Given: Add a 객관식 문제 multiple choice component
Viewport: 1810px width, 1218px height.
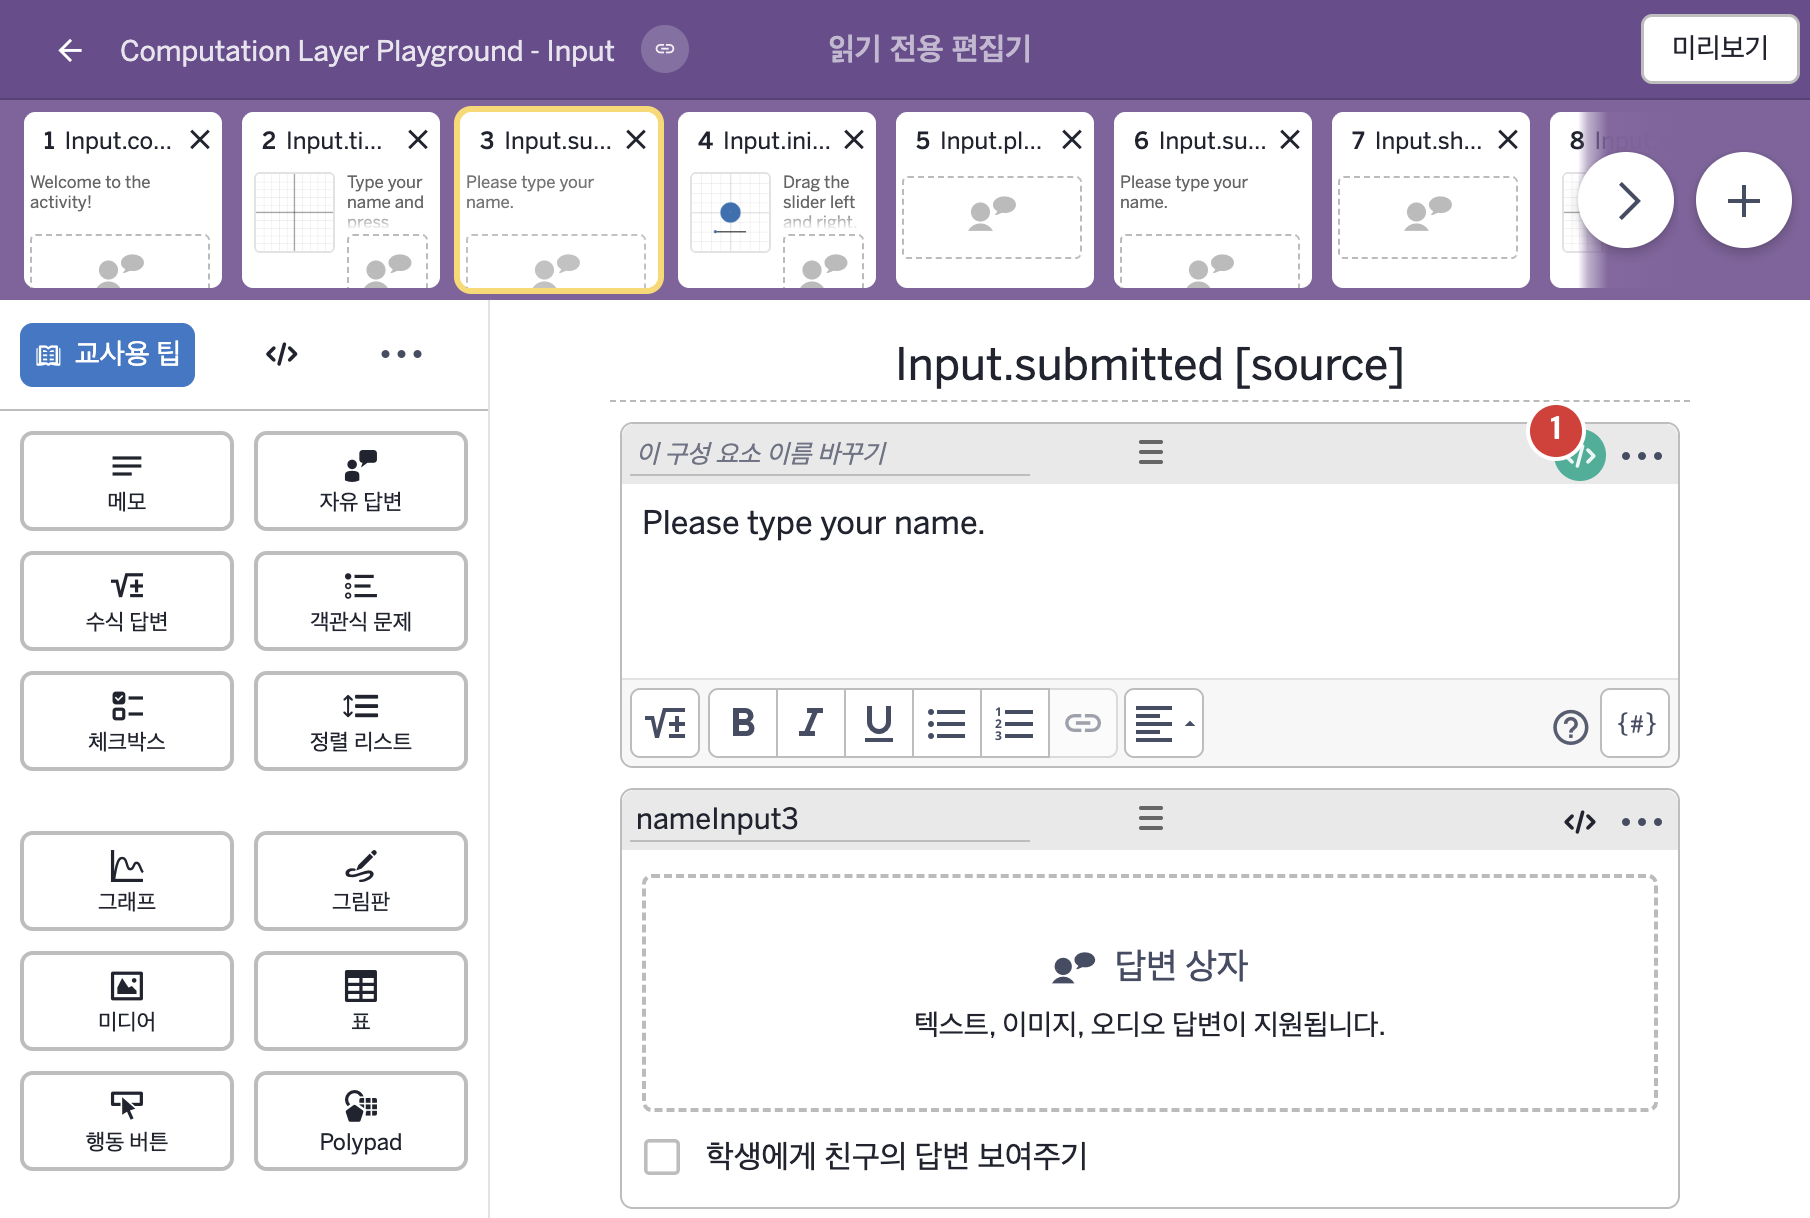Looking at the screenshot, I should click(x=361, y=601).
